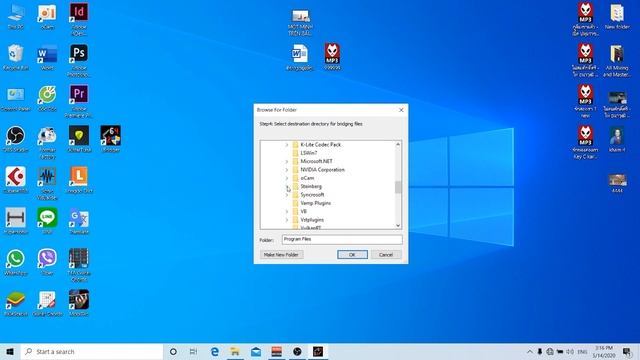Expand the Steinberg folder node
The width and height of the screenshot is (640, 360).
point(287,187)
